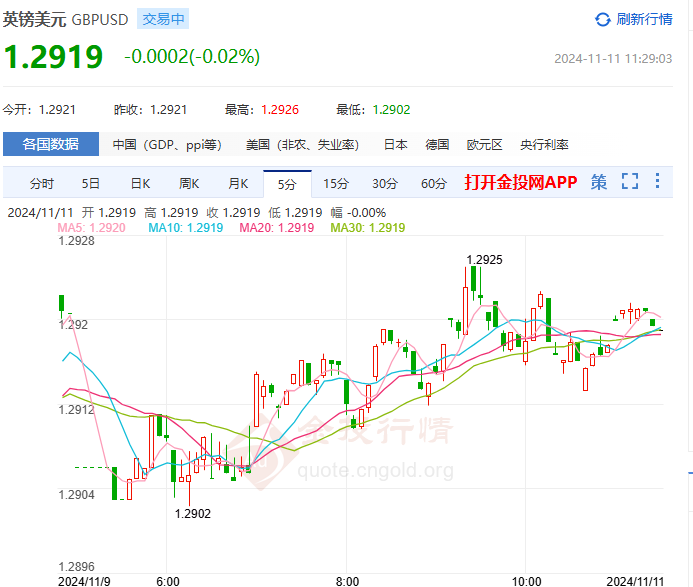
Task: Open the 欧元区 data link
Action: coord(484,144)
